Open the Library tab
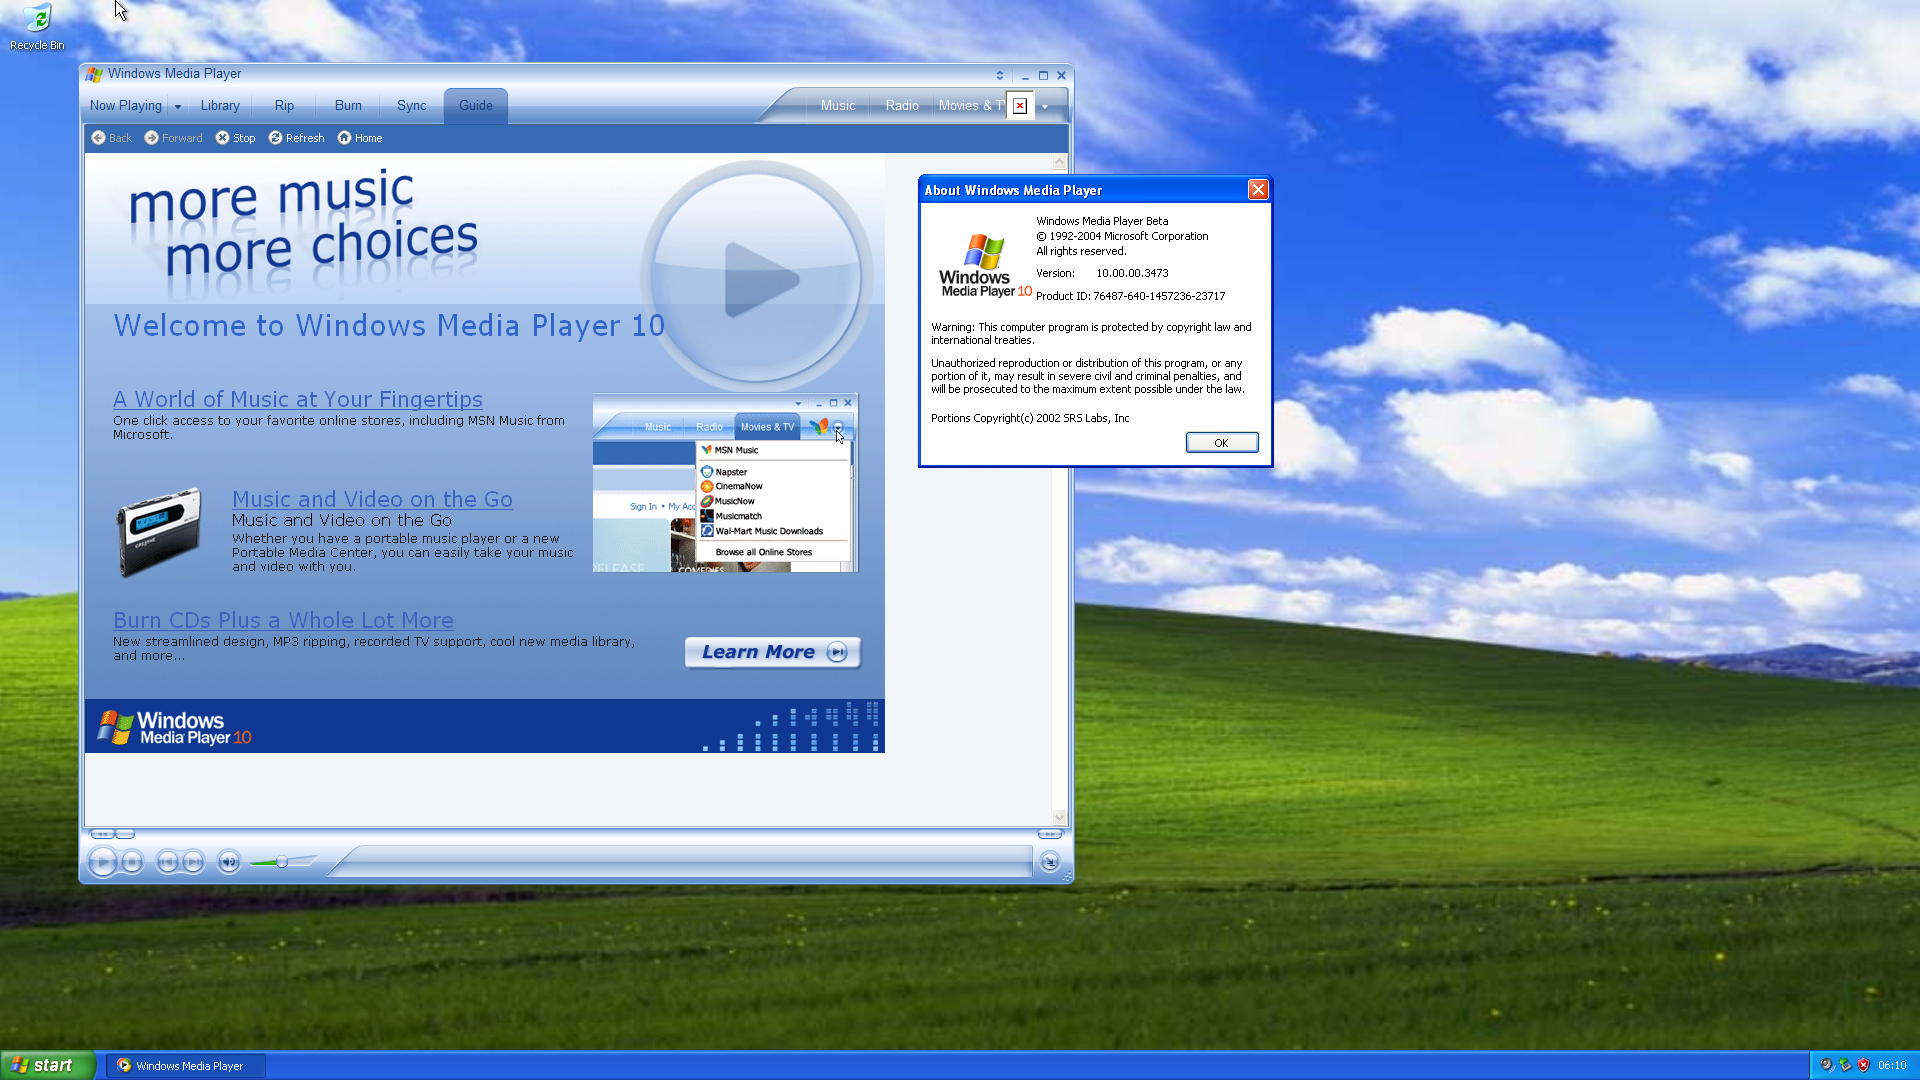The width and height of the screenshot is (1920, 1080). pyautogui.click(x=220, y=105)
